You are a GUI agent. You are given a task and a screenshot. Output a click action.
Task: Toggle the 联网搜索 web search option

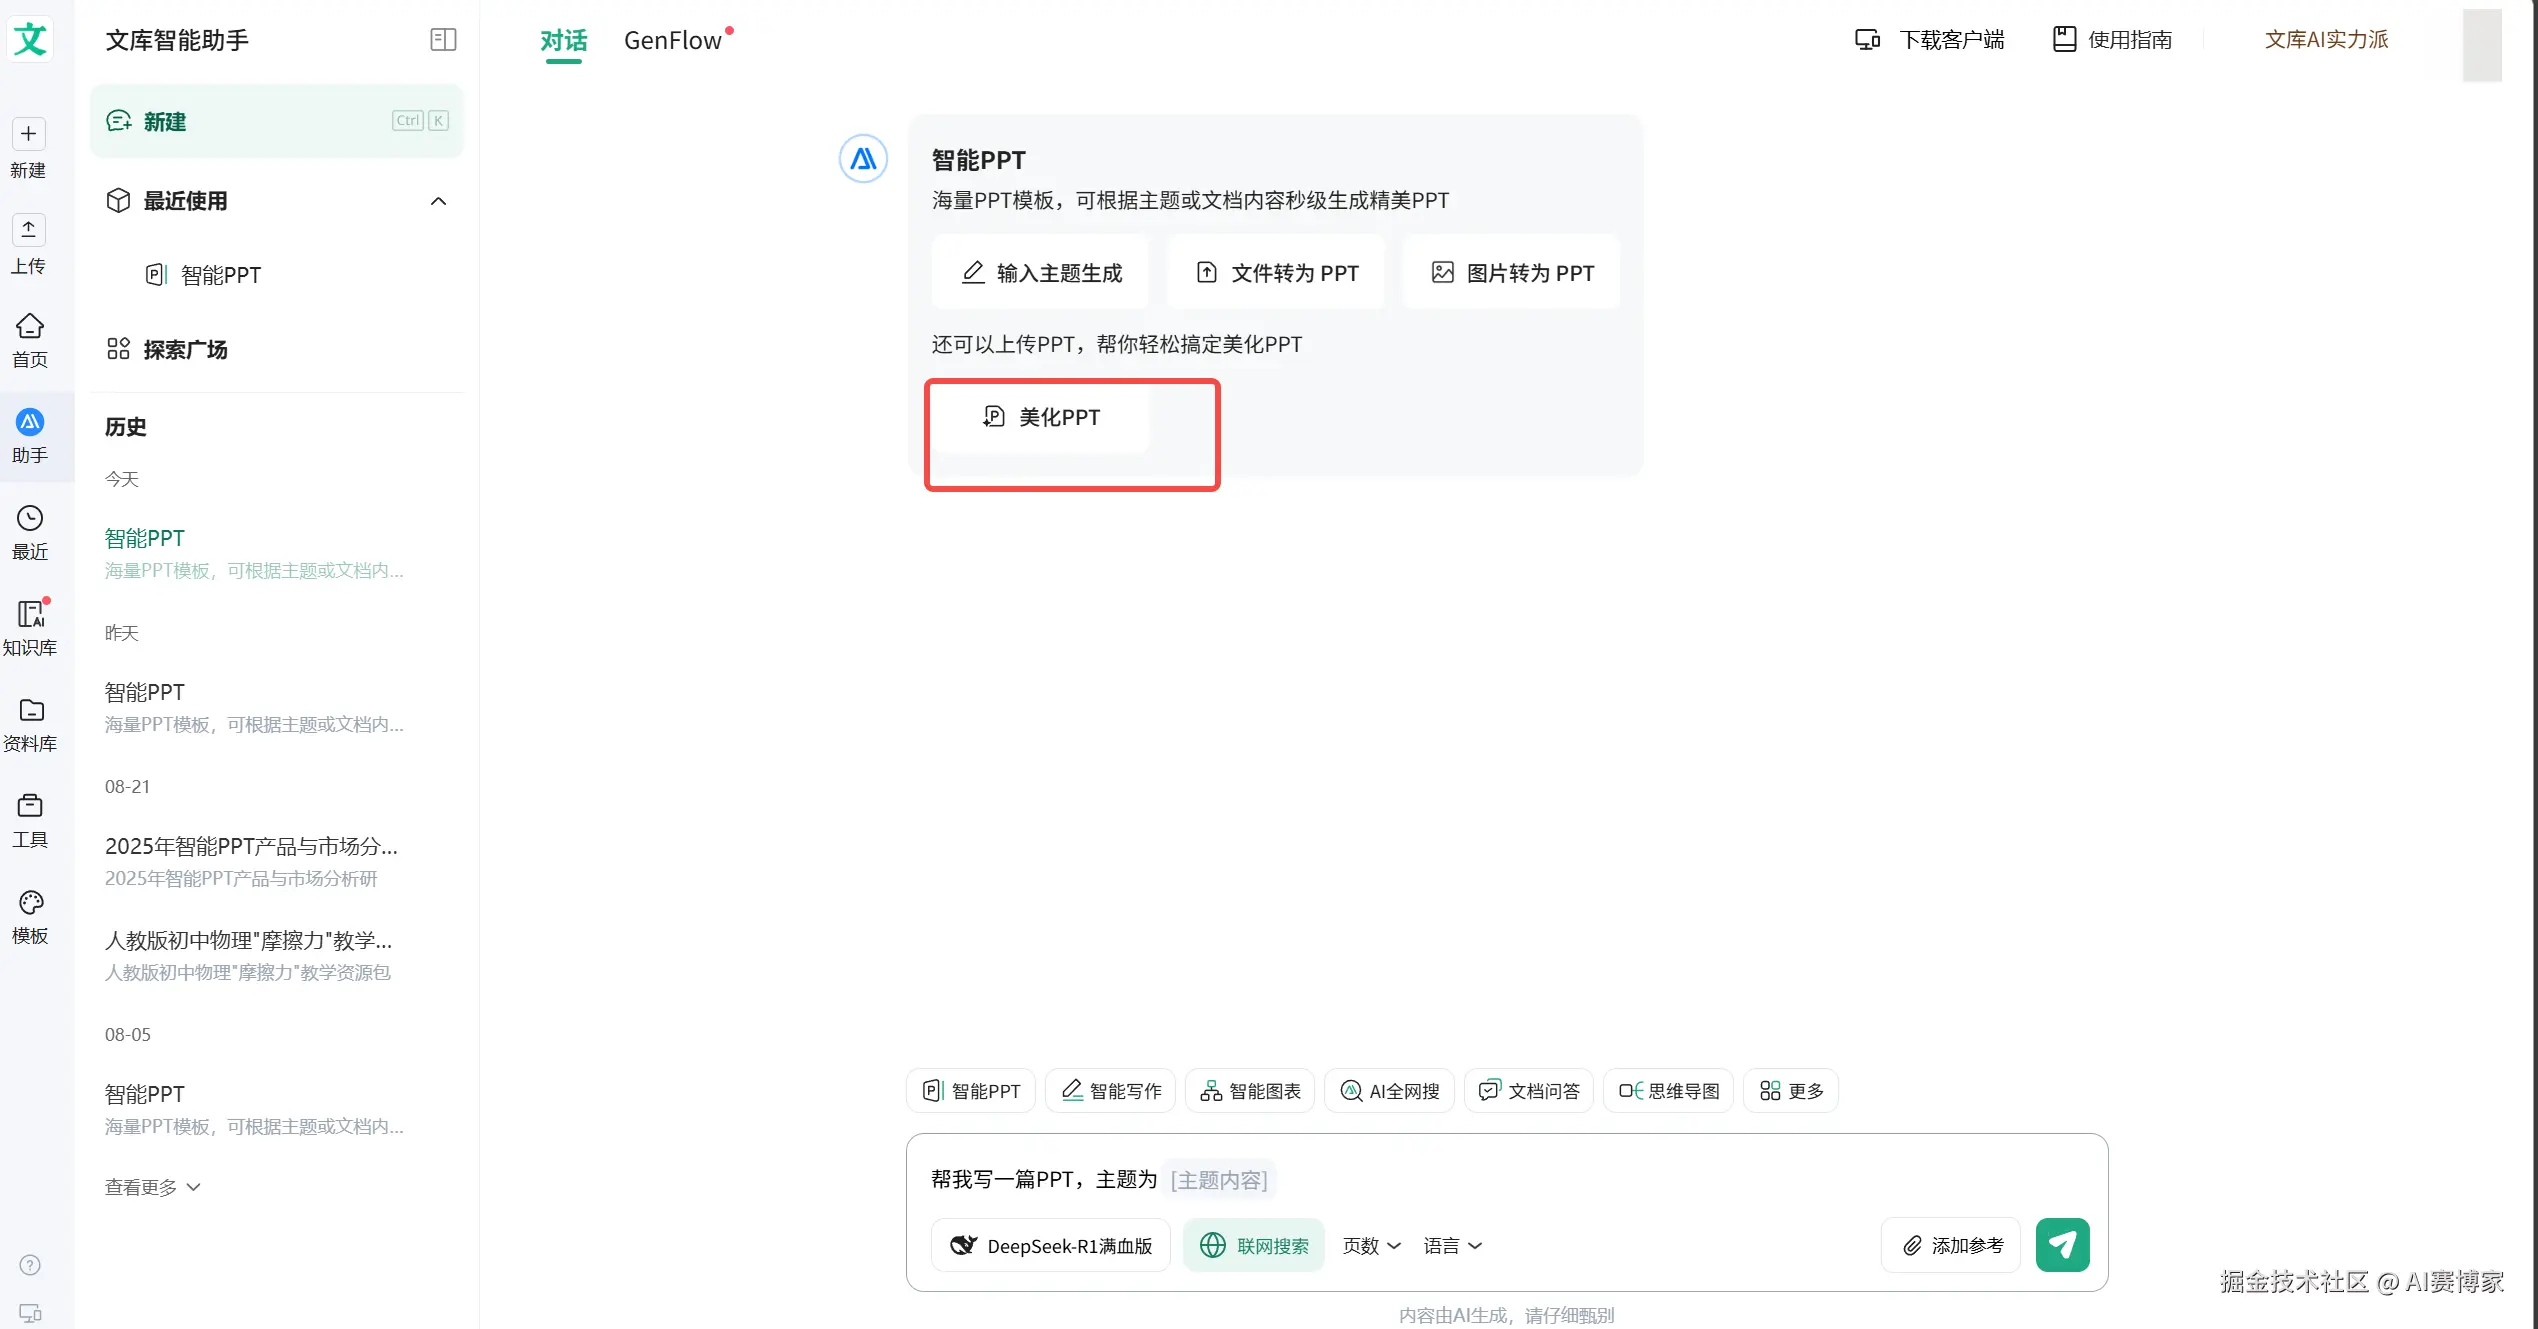(1254, 1245)
